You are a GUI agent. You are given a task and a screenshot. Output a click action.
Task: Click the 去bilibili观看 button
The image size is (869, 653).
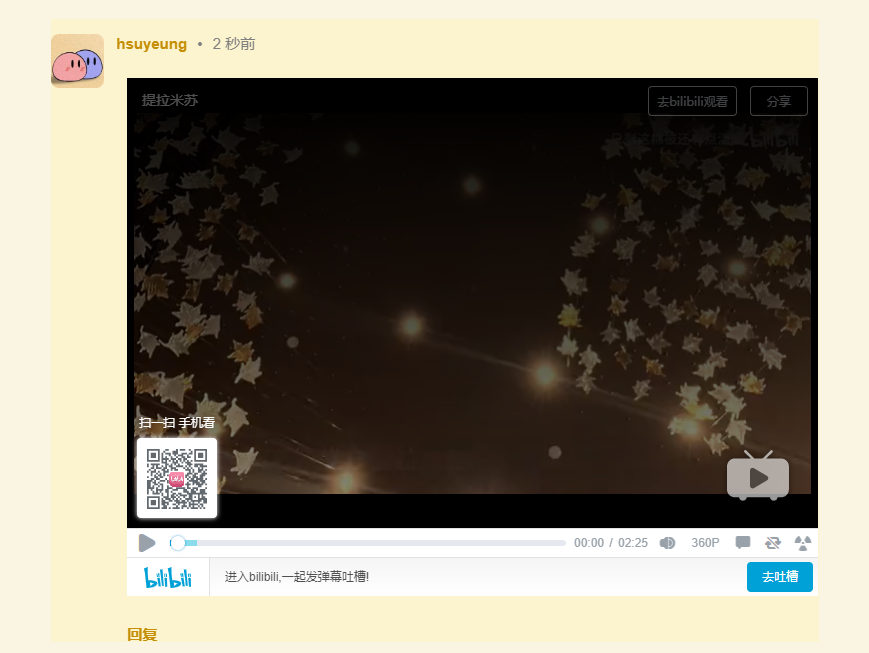pyautogui.click(x=692, y=101)
